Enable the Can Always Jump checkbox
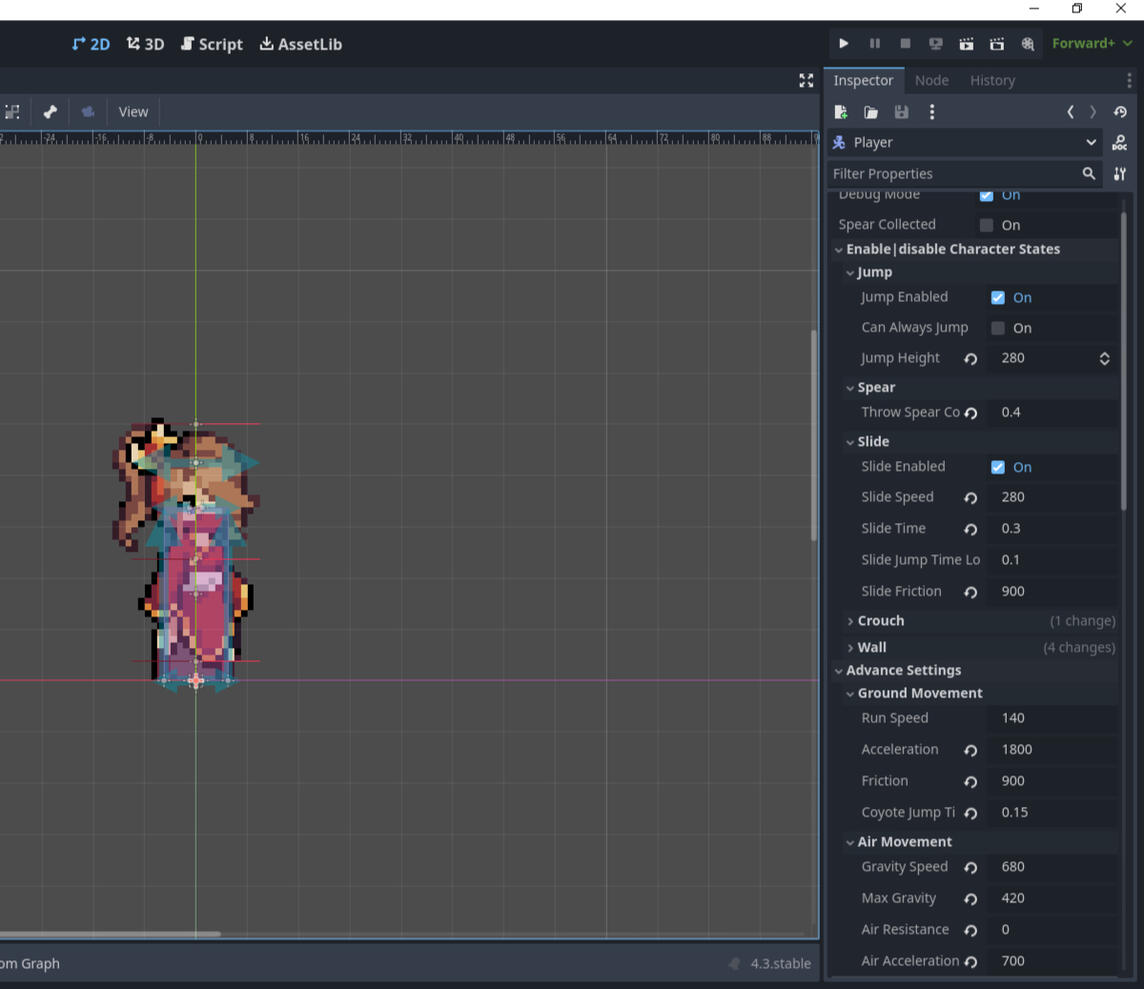This screenshot has height=989, width=1144. [998, 328]
